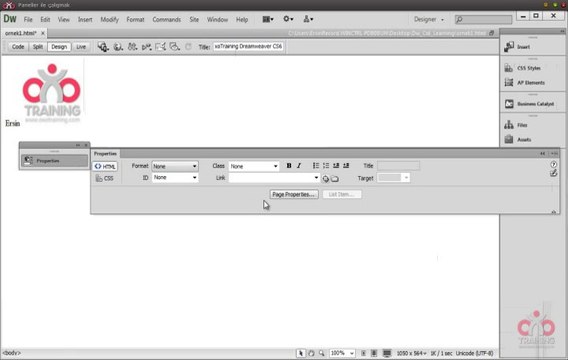Select the ornek1.html document tab
Viewport: 568px width, 360px height.
click(x=21, y=33)
